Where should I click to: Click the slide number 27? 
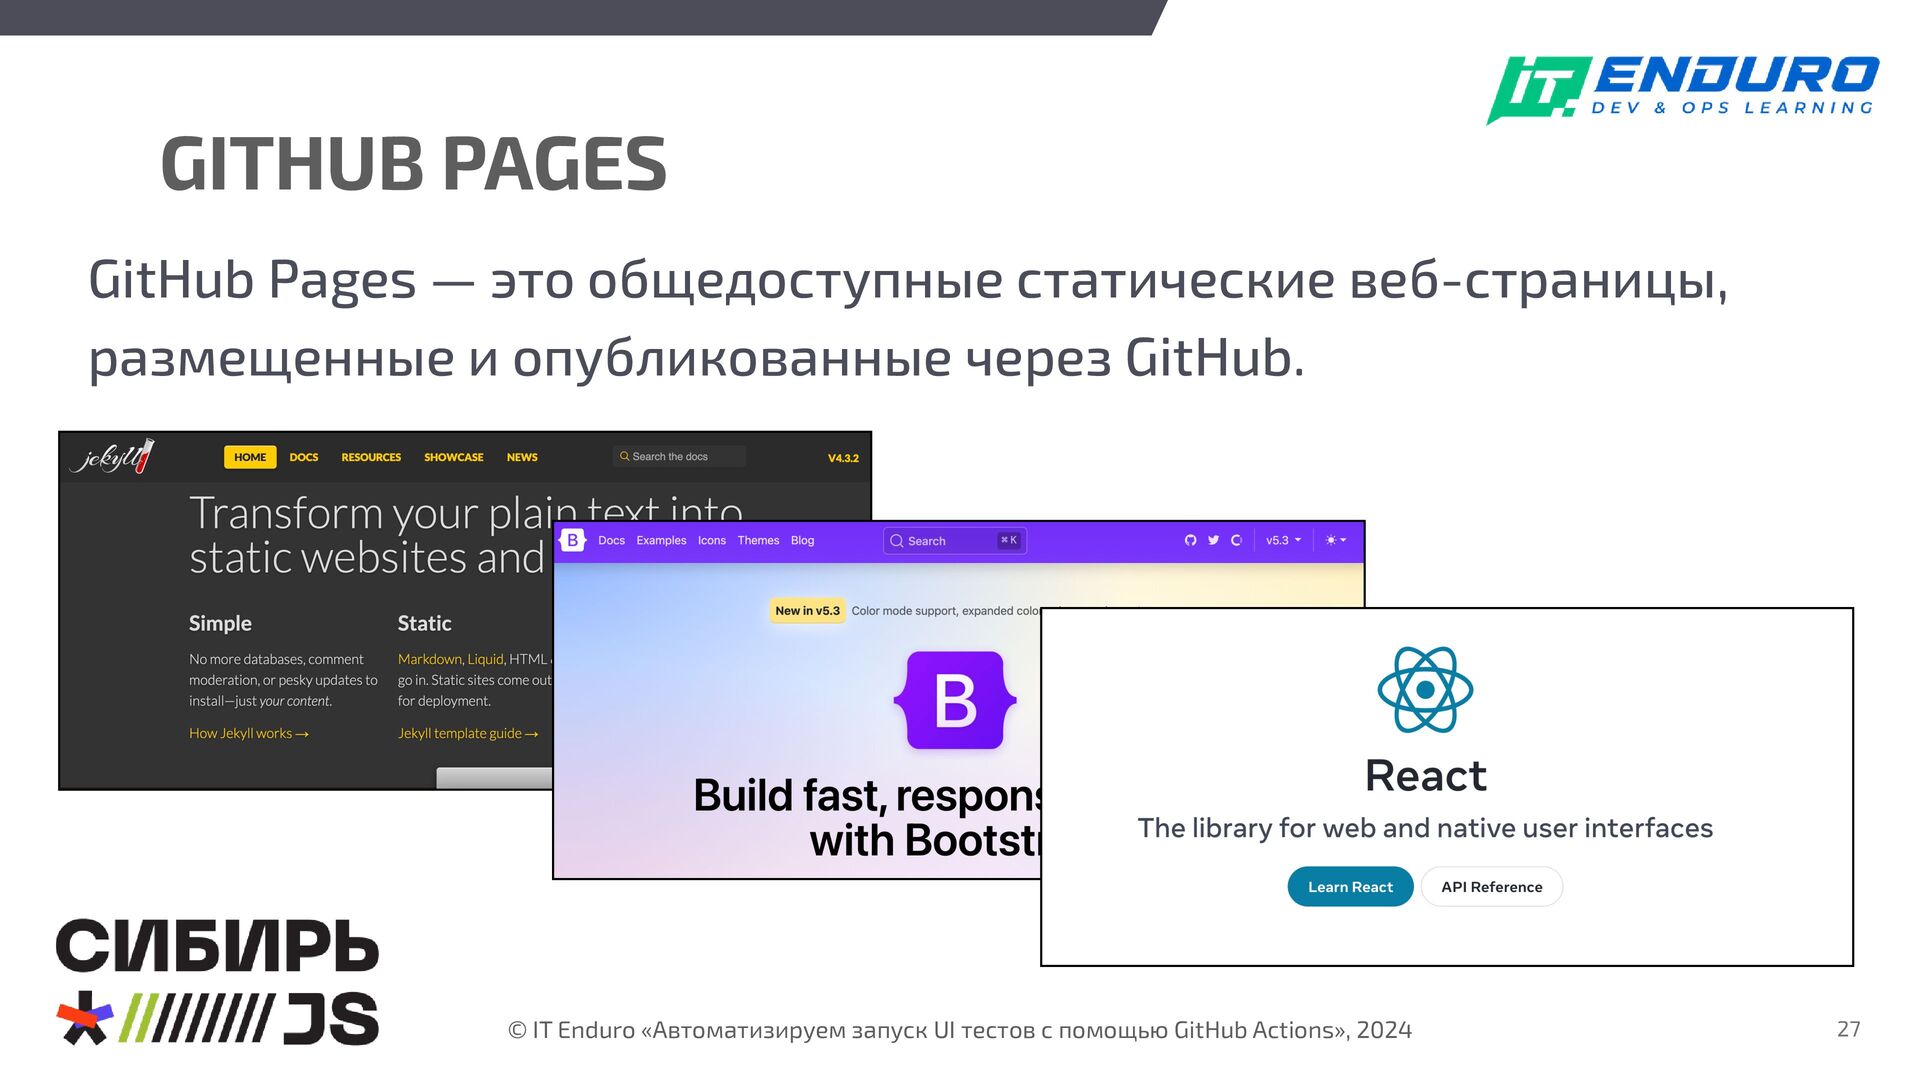coord(1848,1029)
